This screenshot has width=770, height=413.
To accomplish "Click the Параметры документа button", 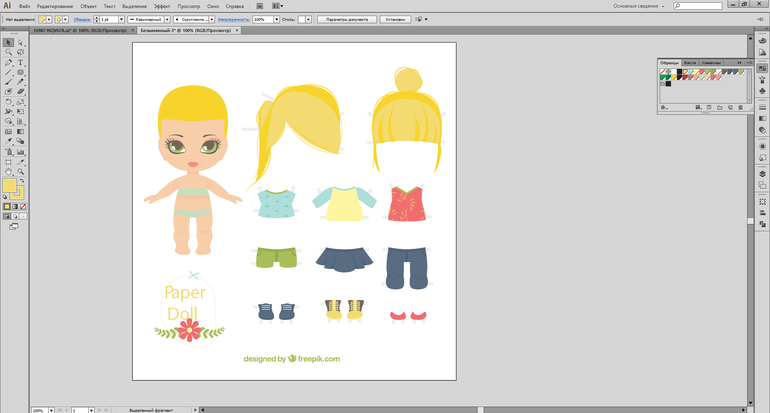I will (x=346, y=19).
